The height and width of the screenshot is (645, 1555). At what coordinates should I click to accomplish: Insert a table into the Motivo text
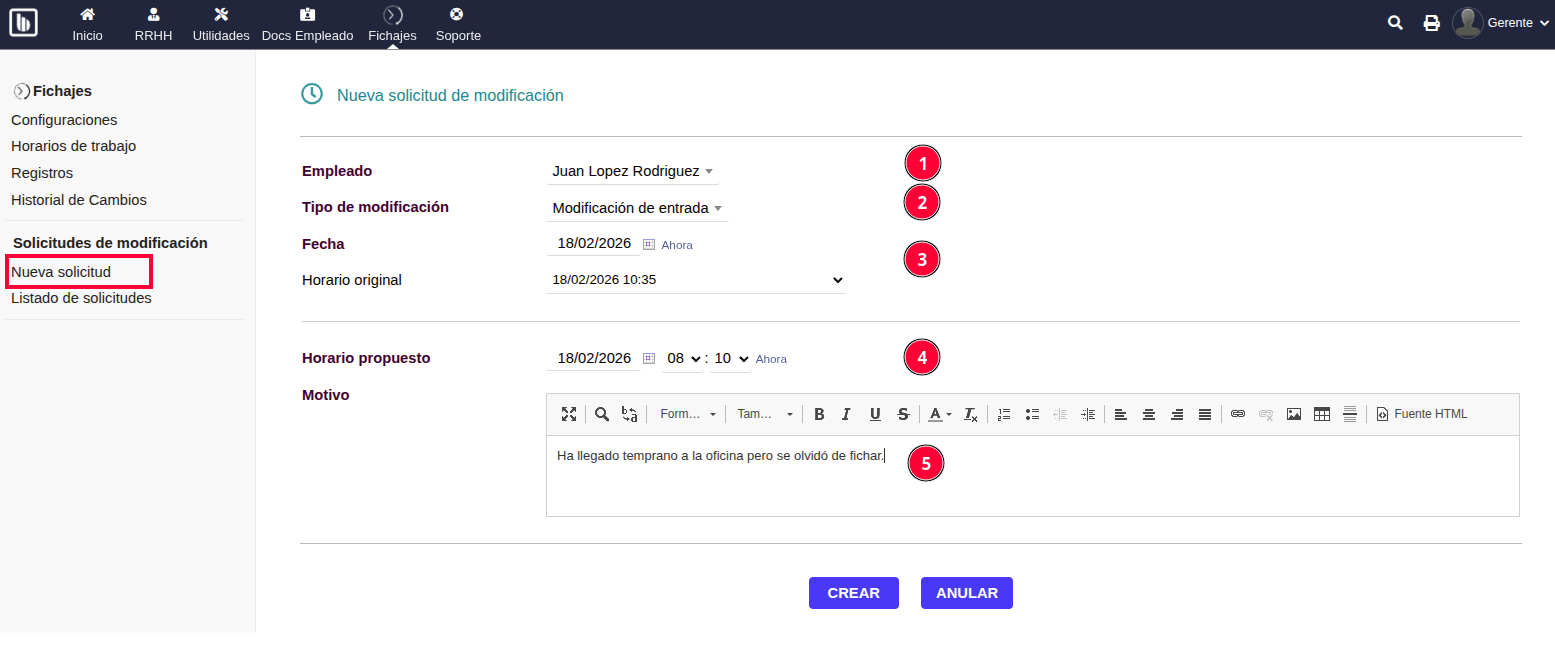(1322, 413)
